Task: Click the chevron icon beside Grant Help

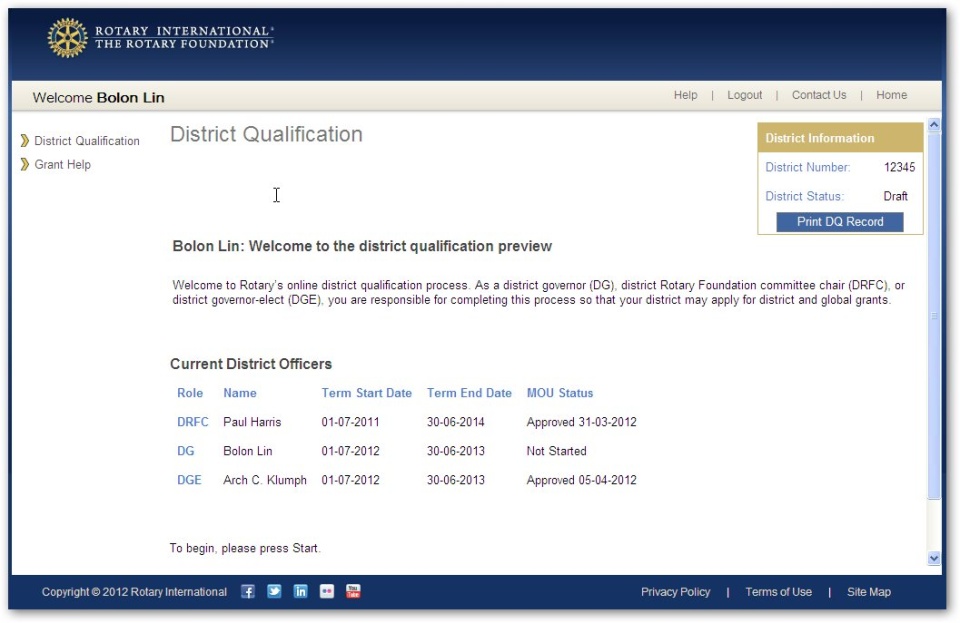Action: [24, 164]
